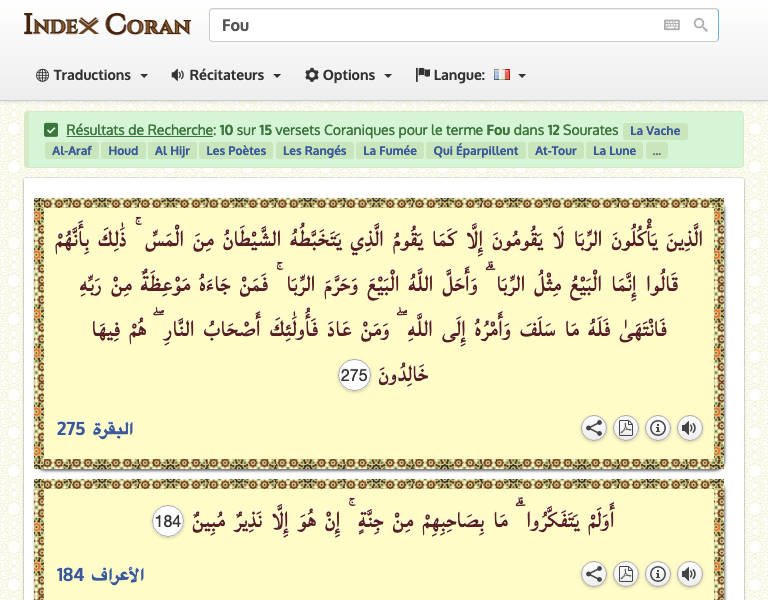Open the البقرة 275 verse link
Screen dimensions: 768x600
95,429
